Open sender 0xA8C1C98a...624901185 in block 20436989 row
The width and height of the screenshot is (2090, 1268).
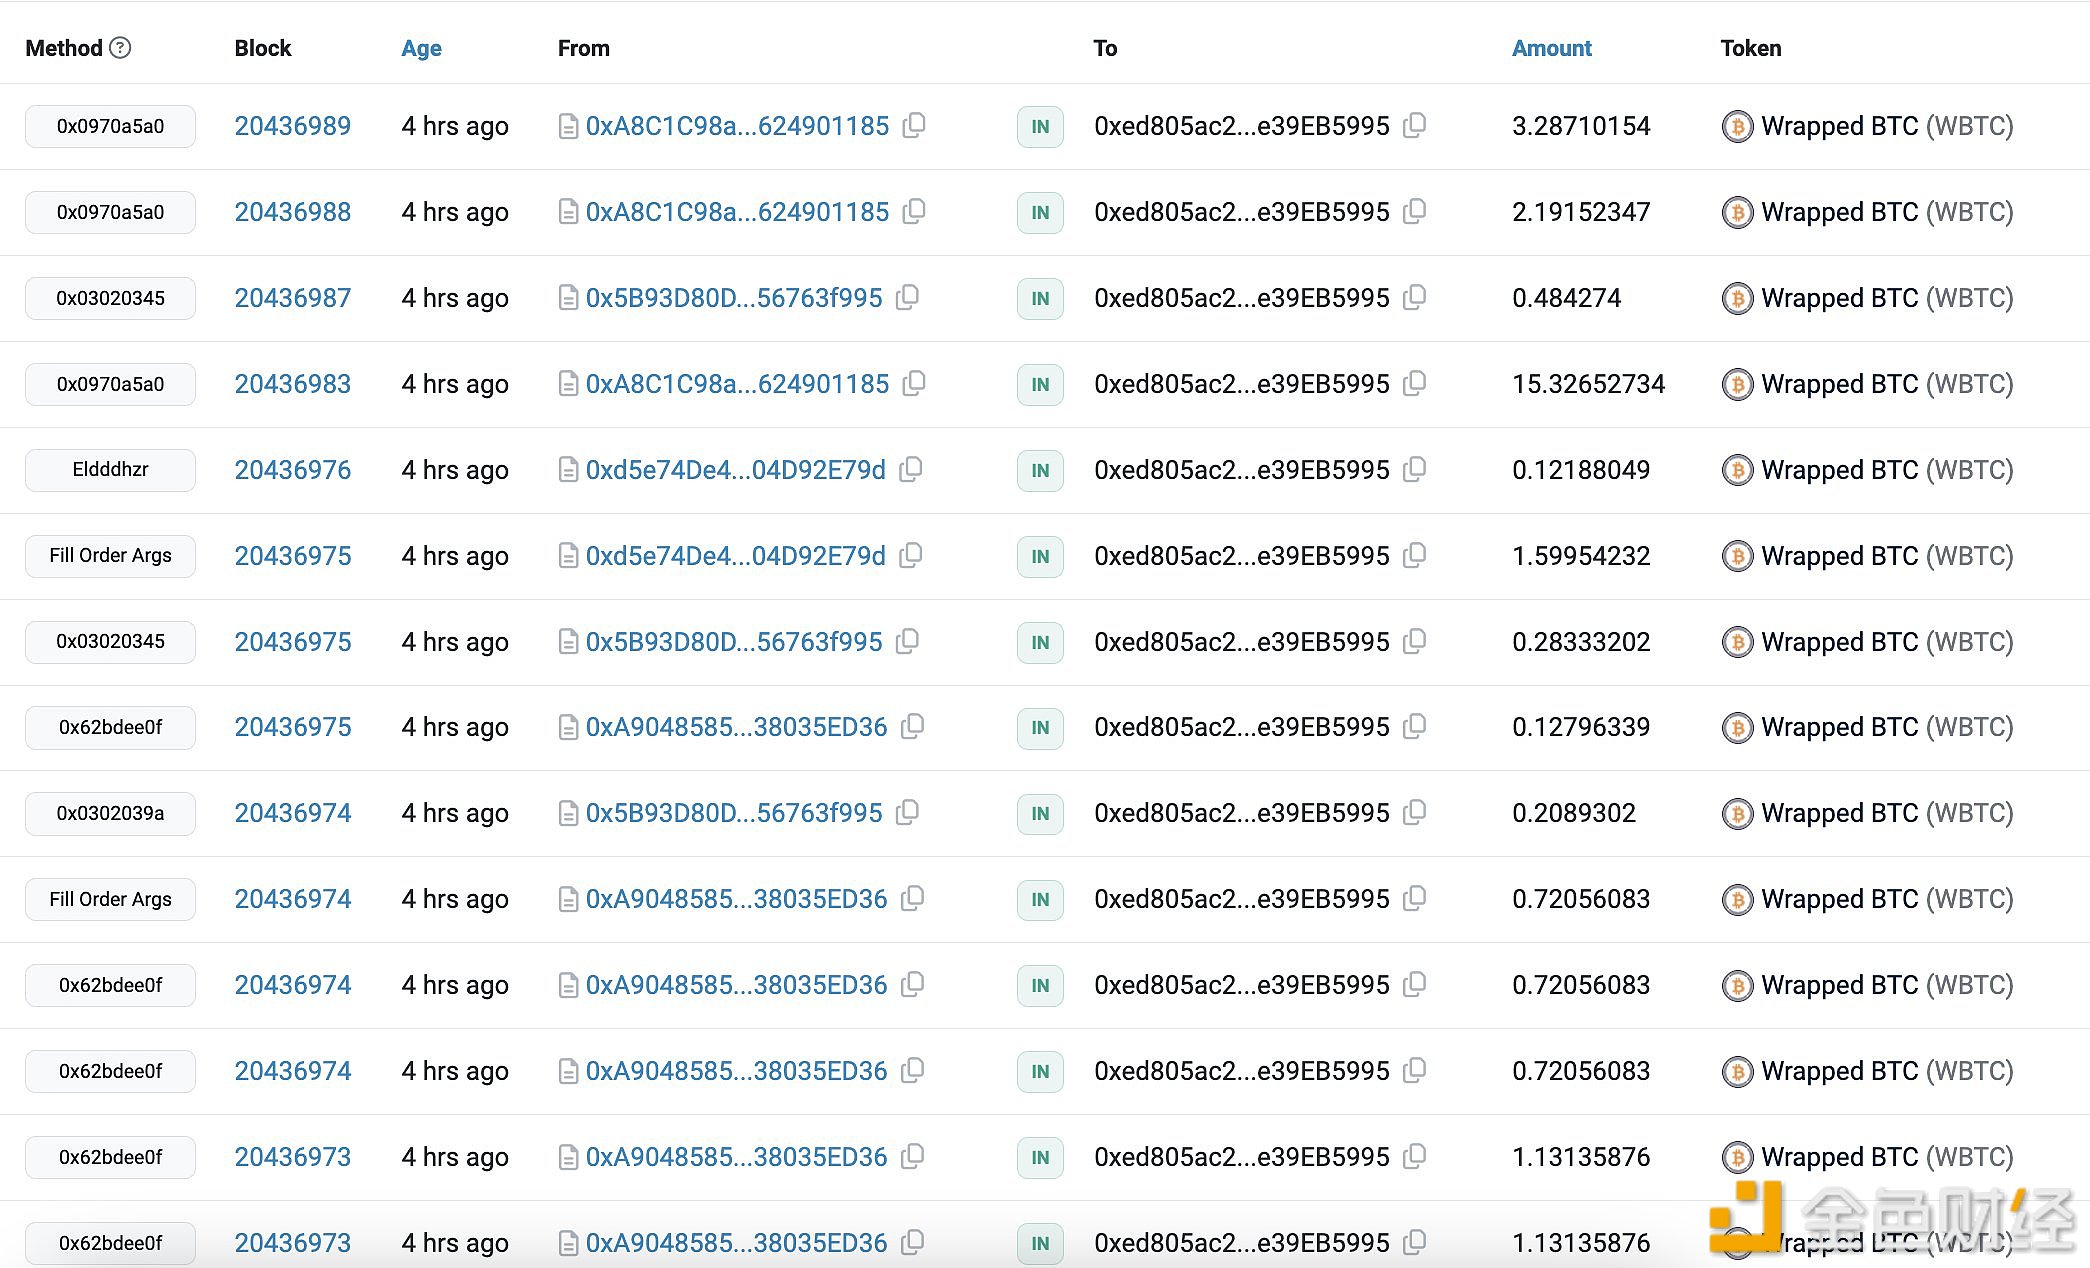pyautogui.click(x=737, y=126)
